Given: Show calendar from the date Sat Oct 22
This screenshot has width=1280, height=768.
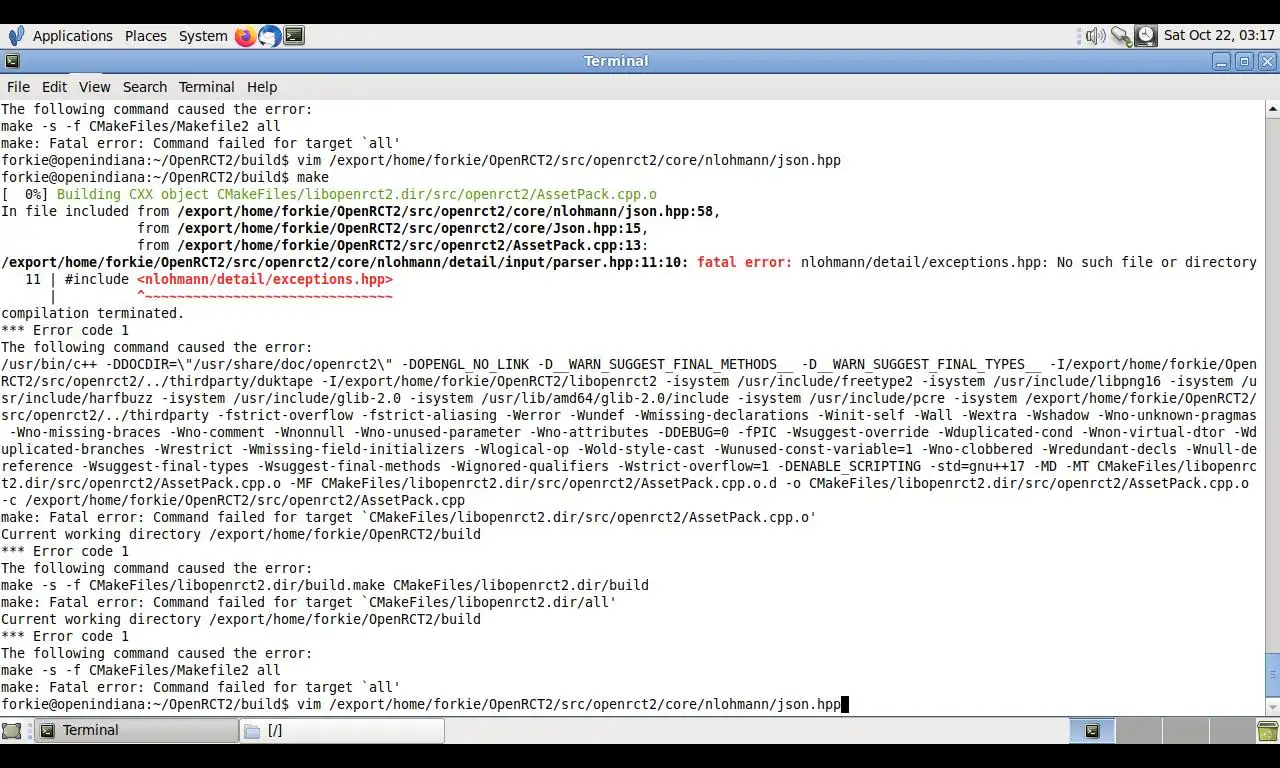Looking at the screenshot, I should point(1219,36).
